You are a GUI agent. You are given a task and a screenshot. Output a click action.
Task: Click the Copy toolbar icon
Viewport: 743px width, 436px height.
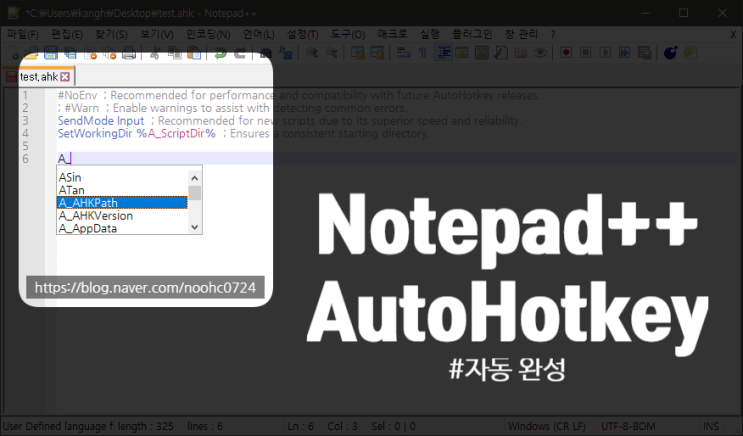(x=174, y=53)
